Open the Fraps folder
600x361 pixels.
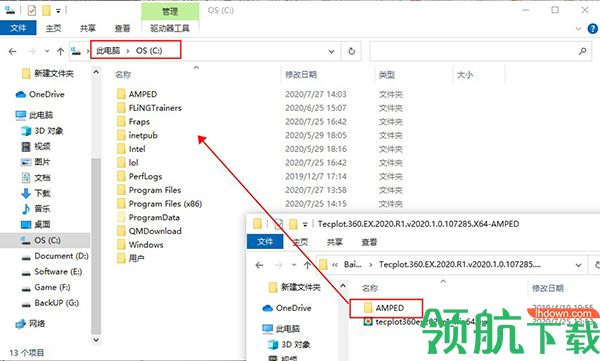(x=134, y=122)
